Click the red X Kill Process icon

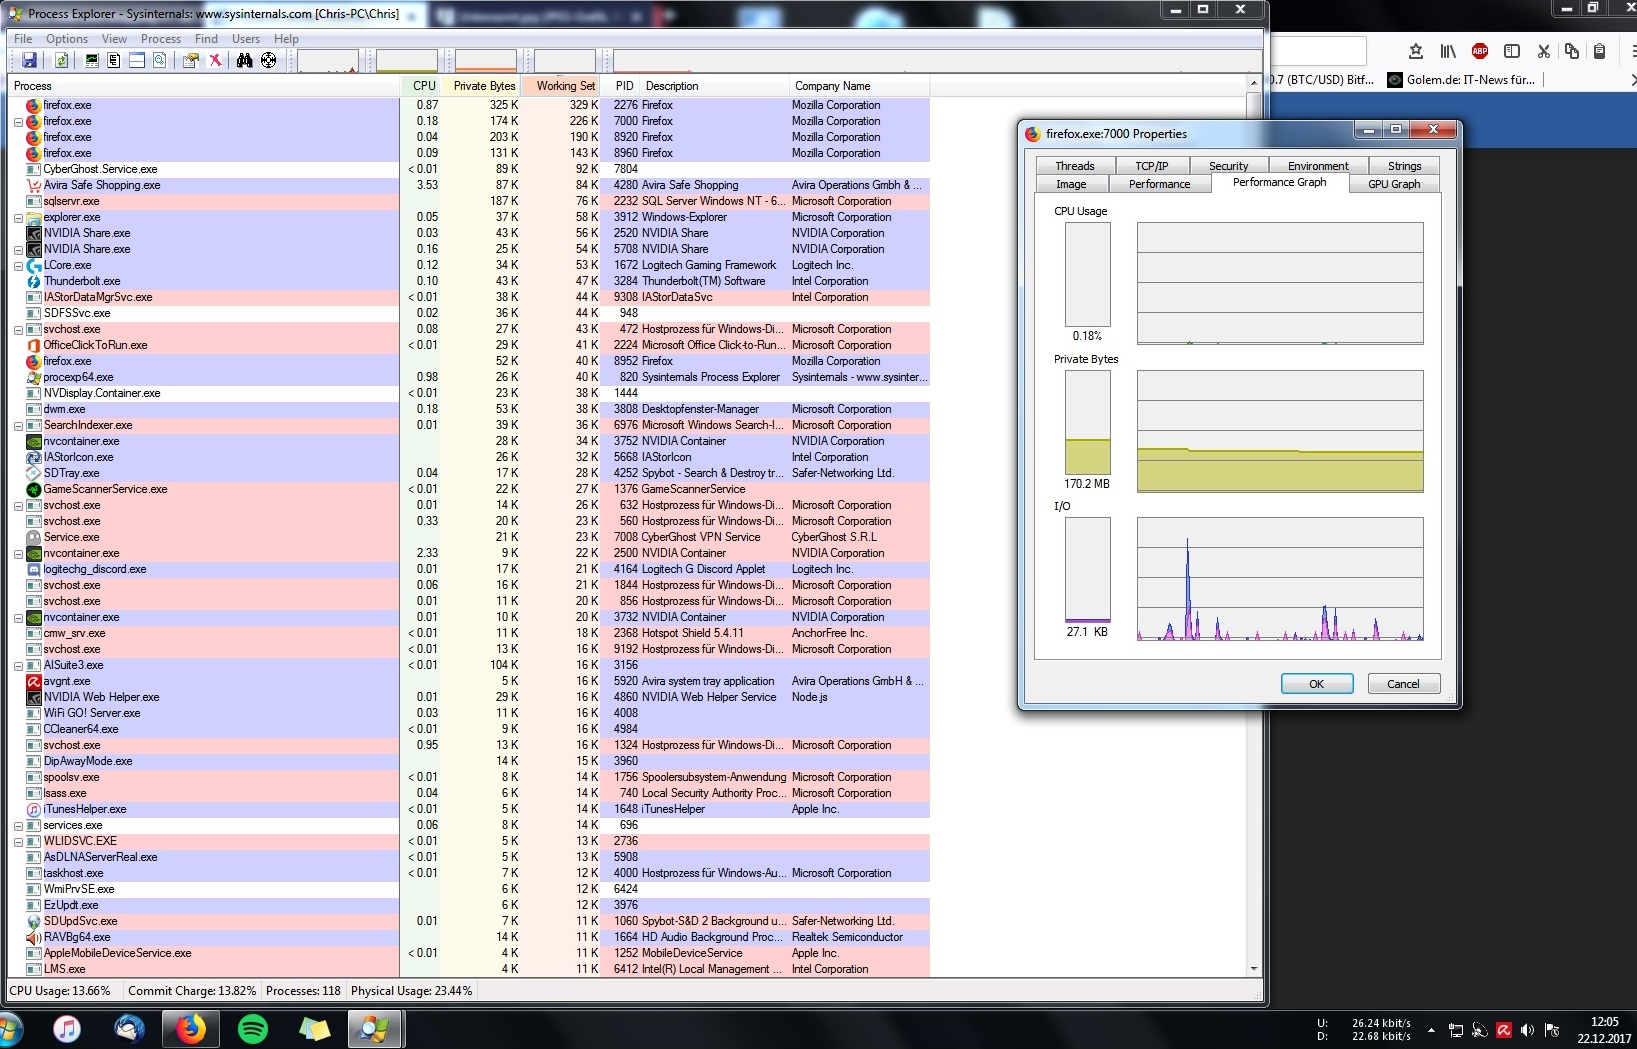[x=214, y=60]
